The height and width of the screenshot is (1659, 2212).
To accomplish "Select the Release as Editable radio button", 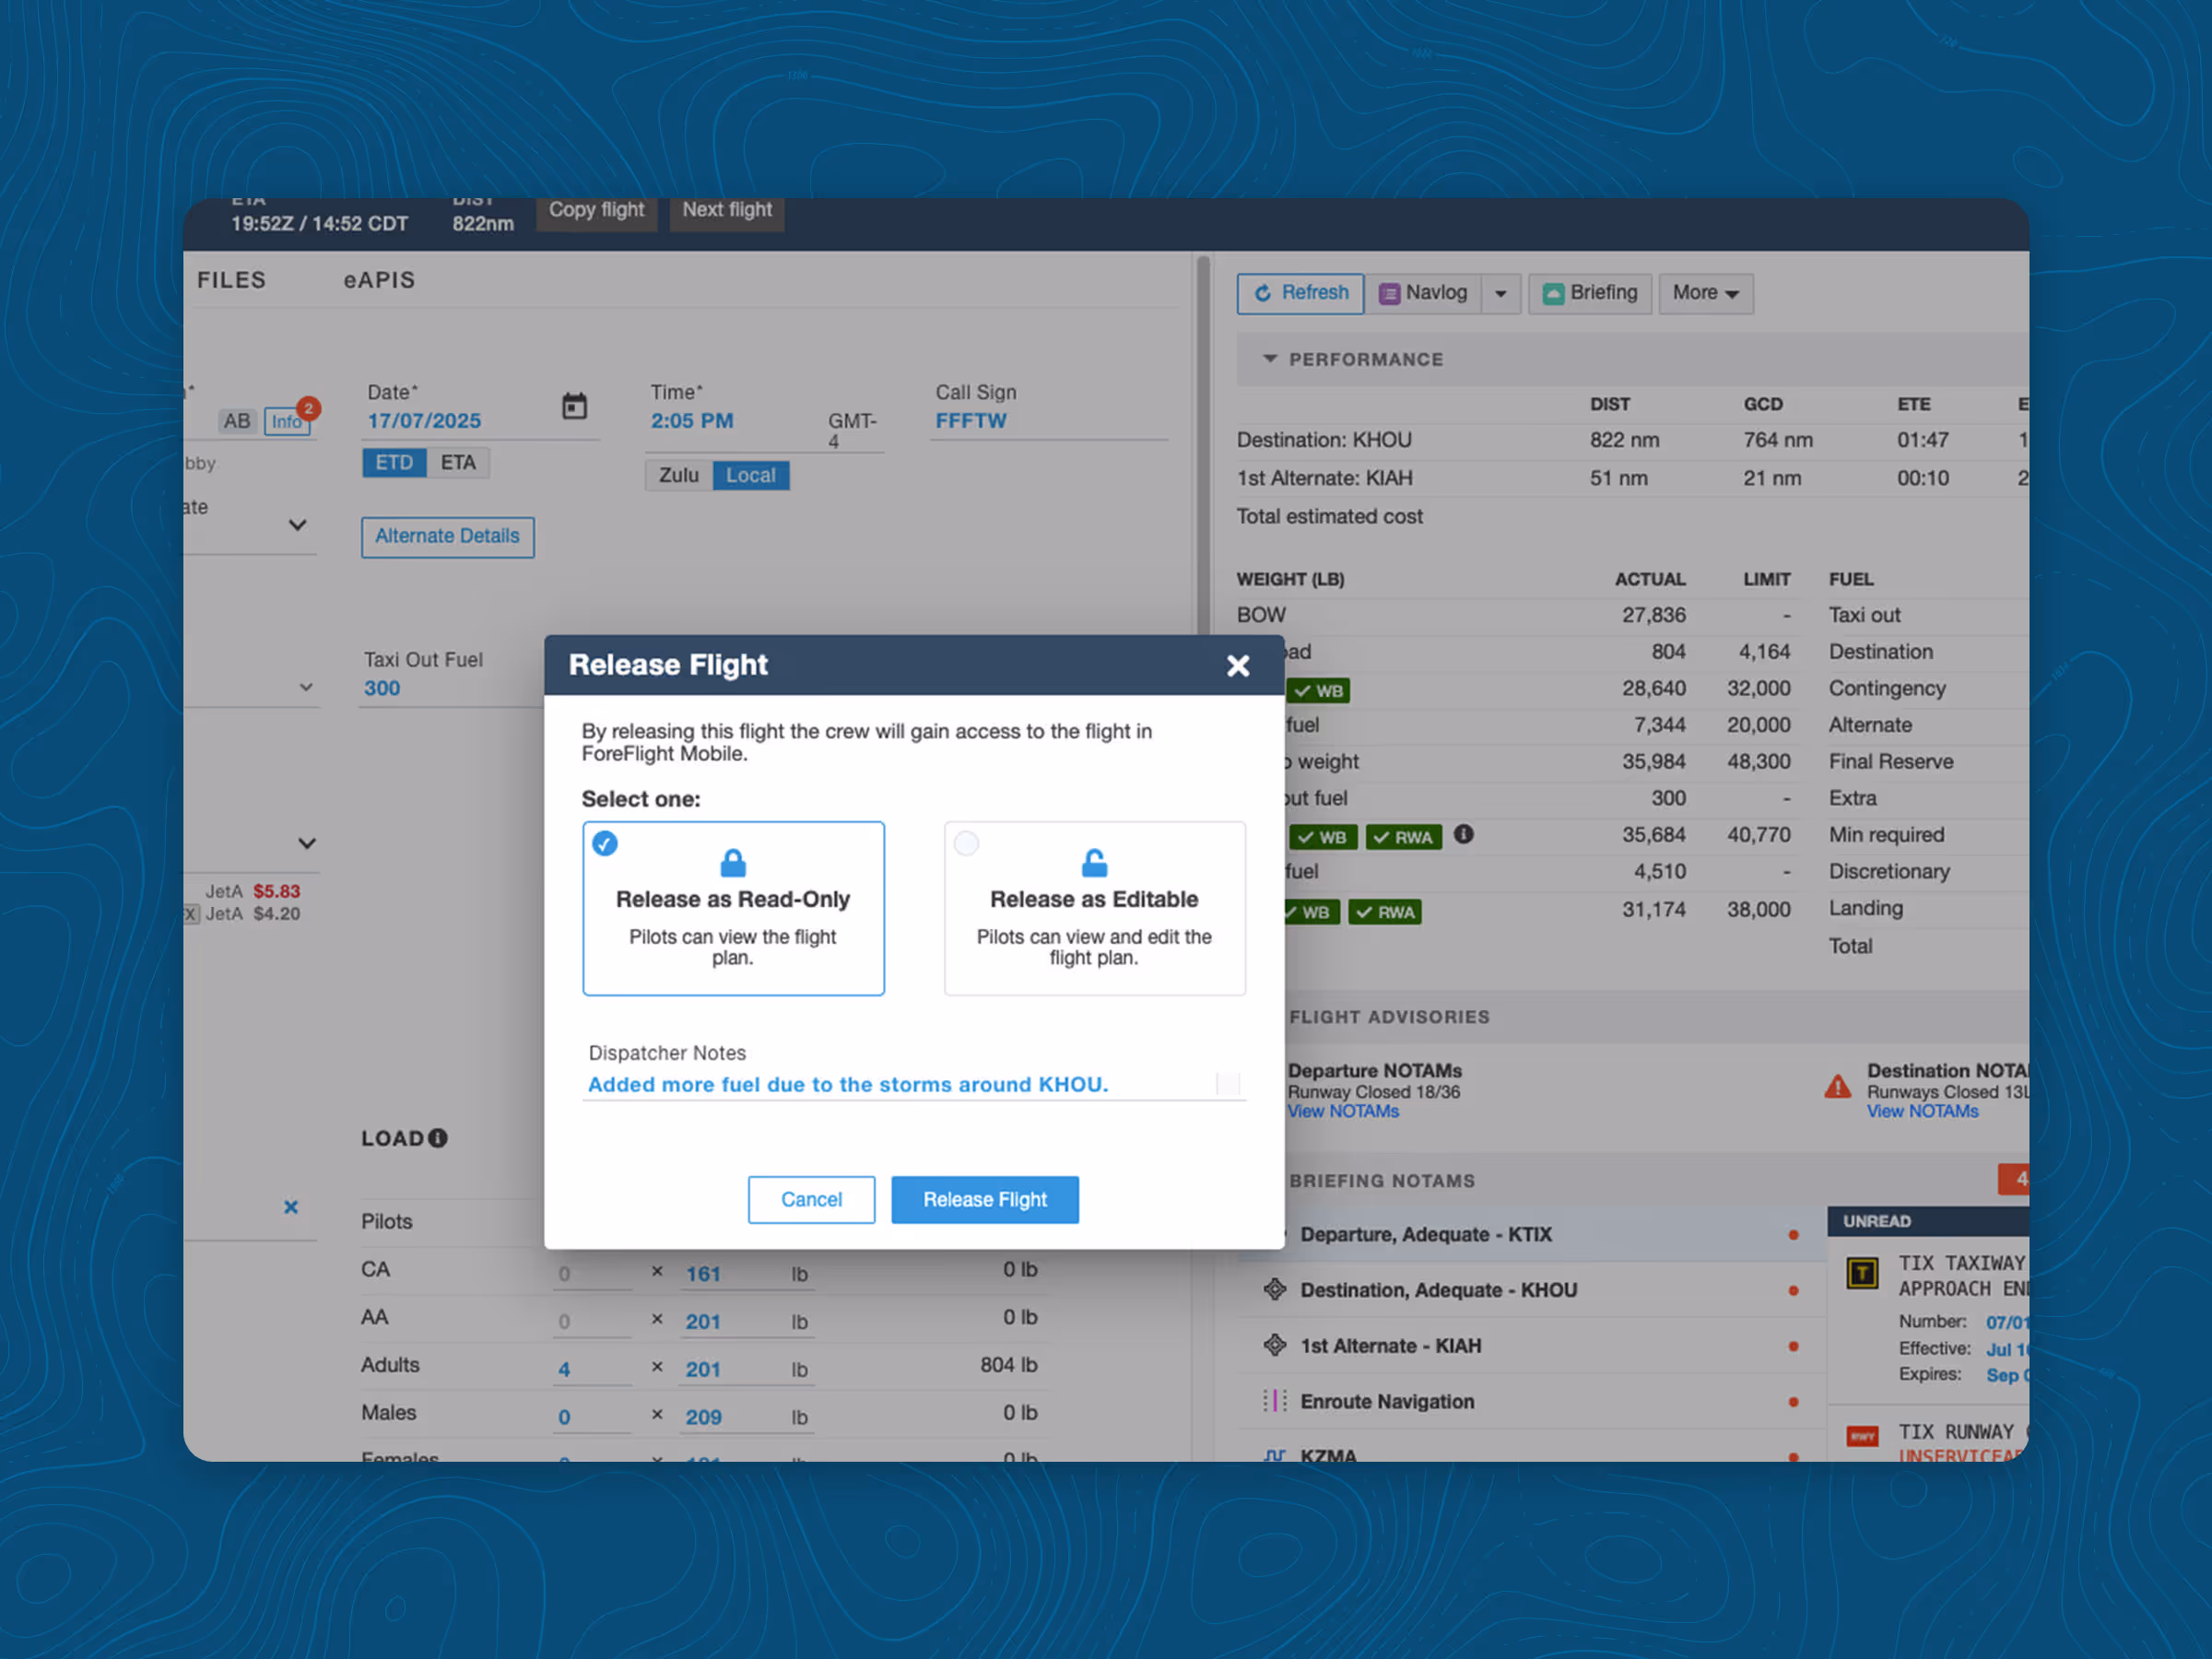I will point(966,843).
